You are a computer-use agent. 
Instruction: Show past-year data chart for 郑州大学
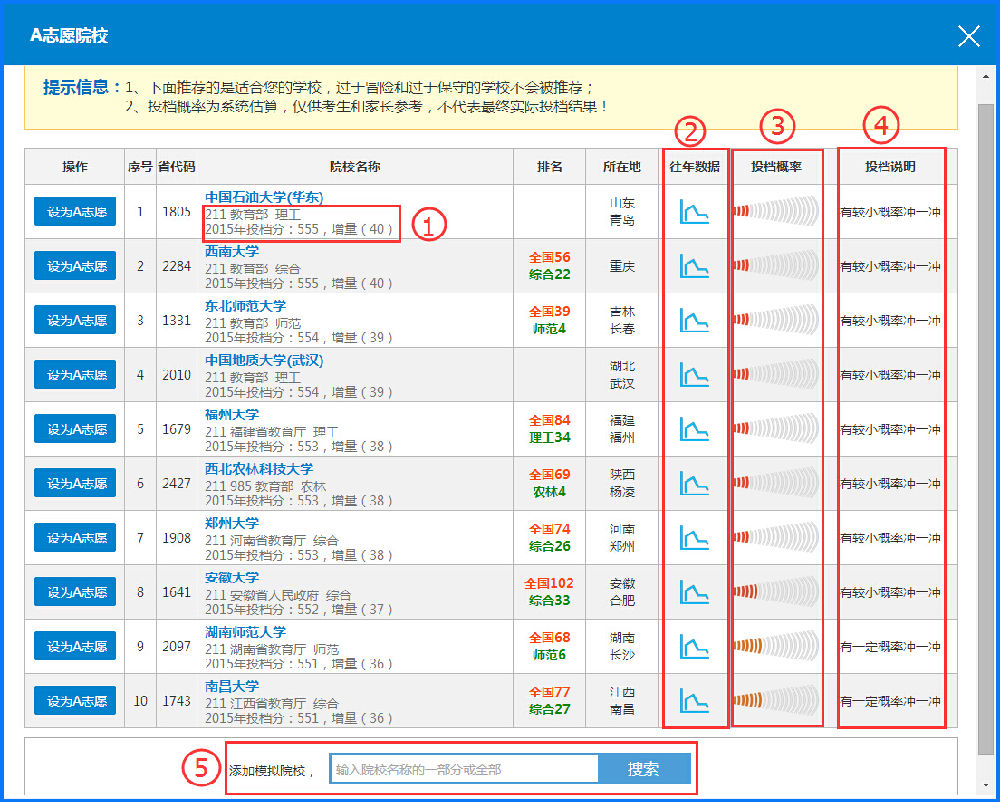tap(693, 537)
